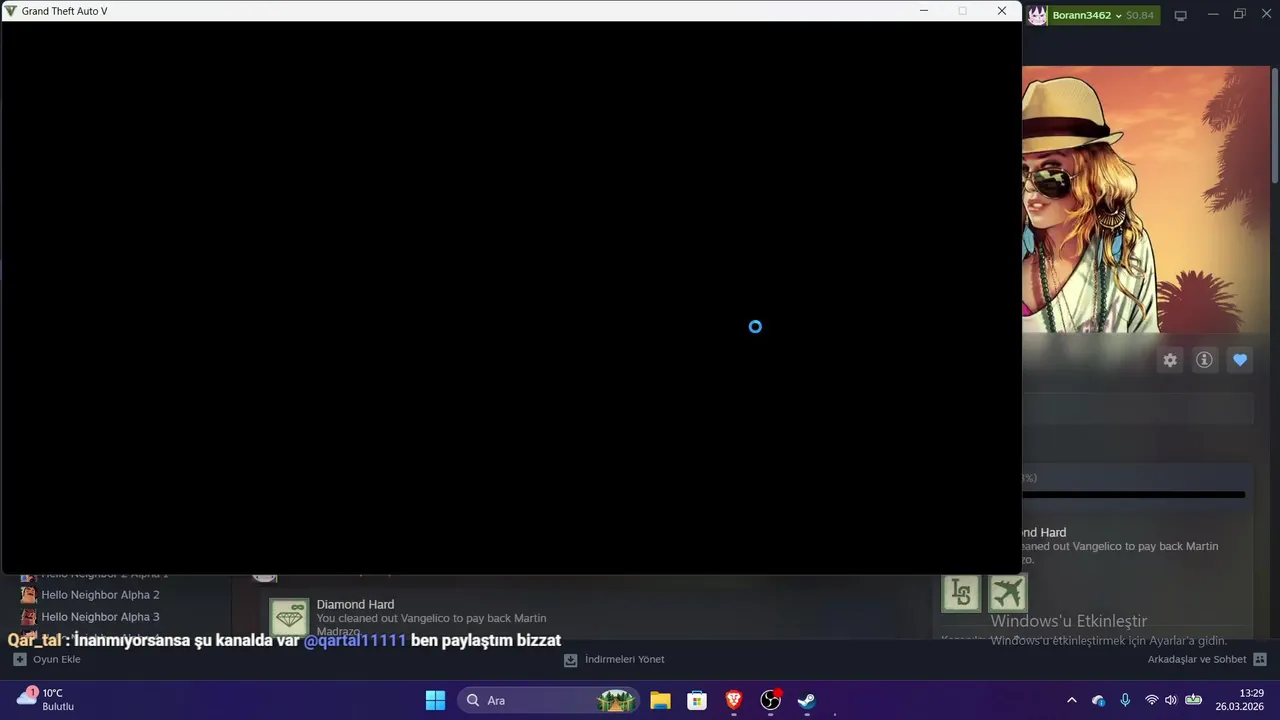The width and height of the screenshot is (1280, 720).
Task: Click the LS achievement icon
Action: [x=961, y=593]
